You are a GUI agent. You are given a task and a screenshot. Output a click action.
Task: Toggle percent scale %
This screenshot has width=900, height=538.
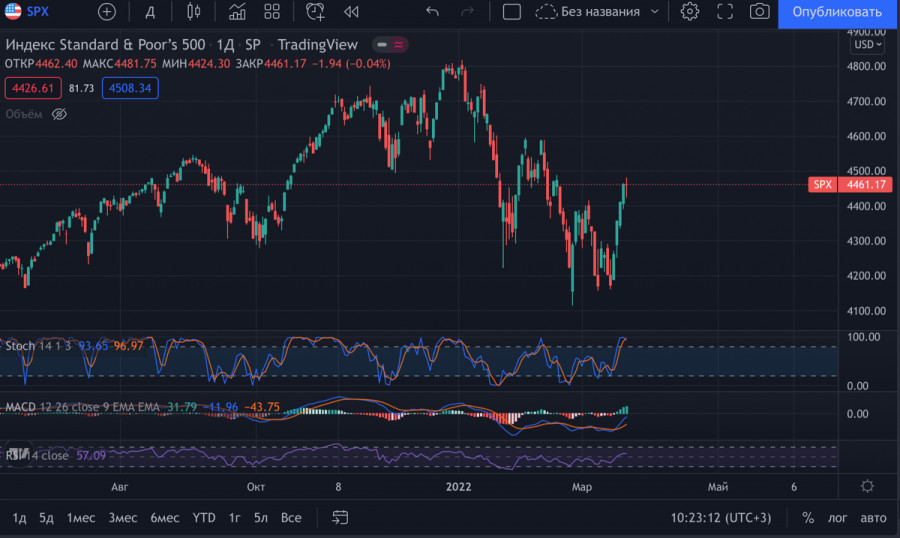(808, 518)
